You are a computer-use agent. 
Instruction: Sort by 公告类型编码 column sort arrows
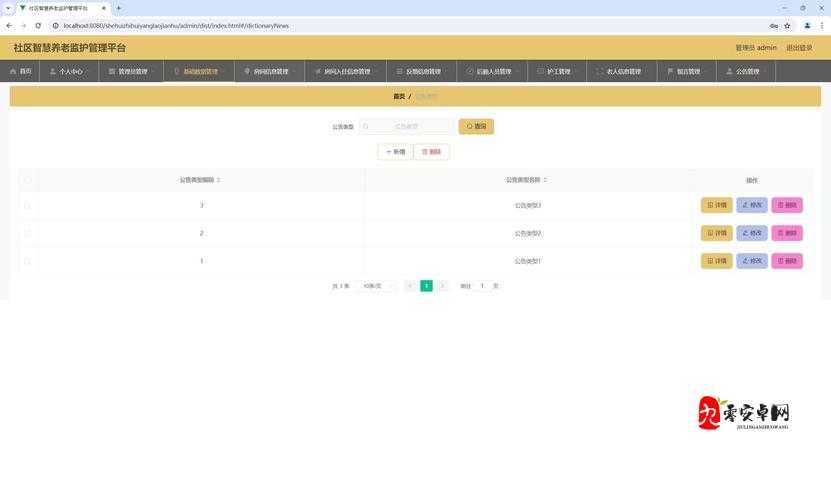click(x=219, y=180)
